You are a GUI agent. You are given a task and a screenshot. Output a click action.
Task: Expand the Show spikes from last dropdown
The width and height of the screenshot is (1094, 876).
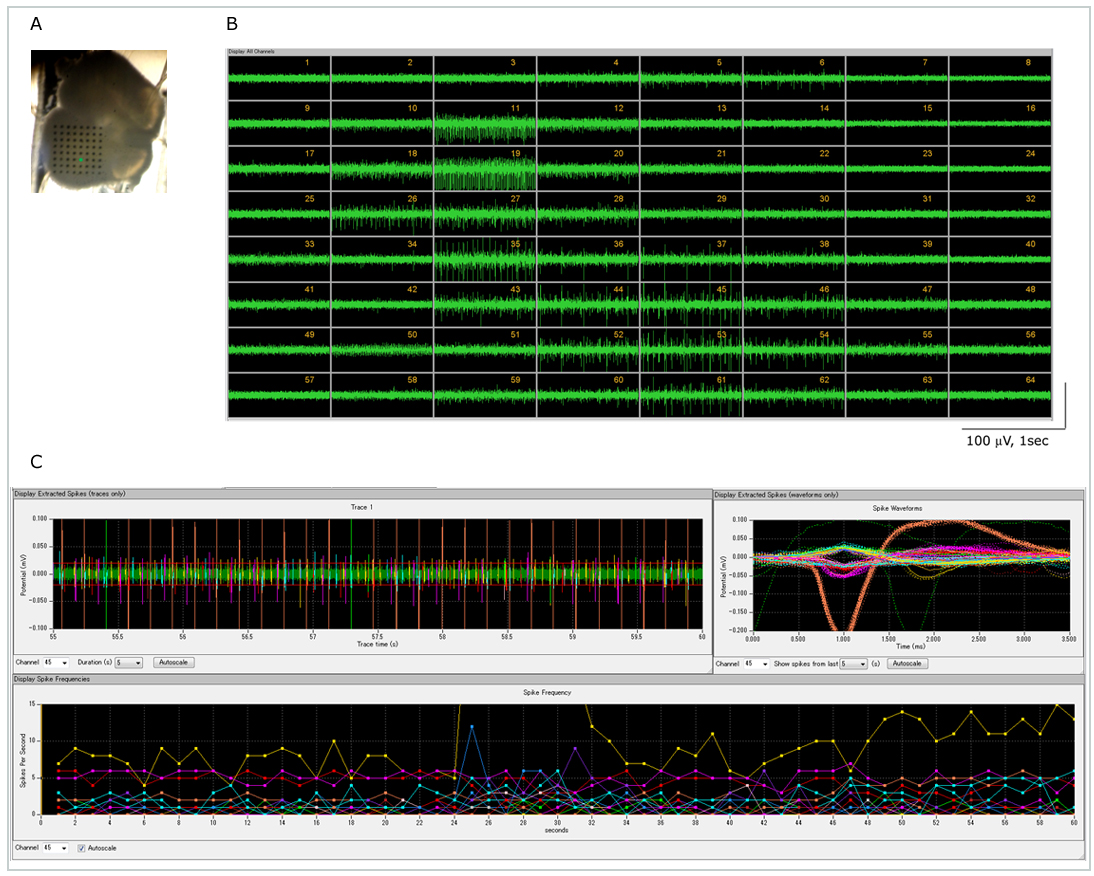[x=851, y=663]
